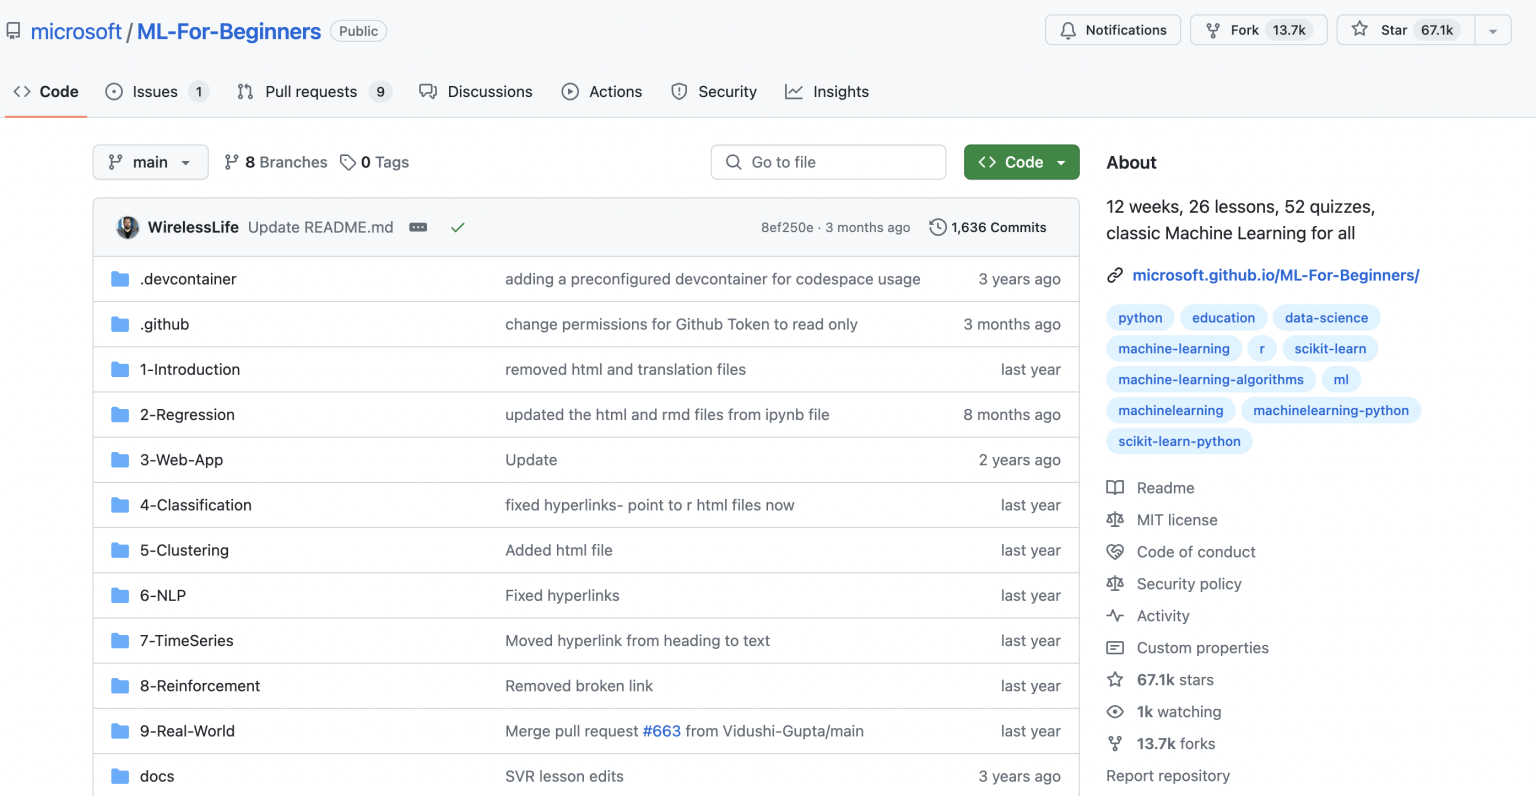The width and height of the screenshot is (1536, 796).
Task: Click inside the Go to file search box
Action: (x=828, y=162)
